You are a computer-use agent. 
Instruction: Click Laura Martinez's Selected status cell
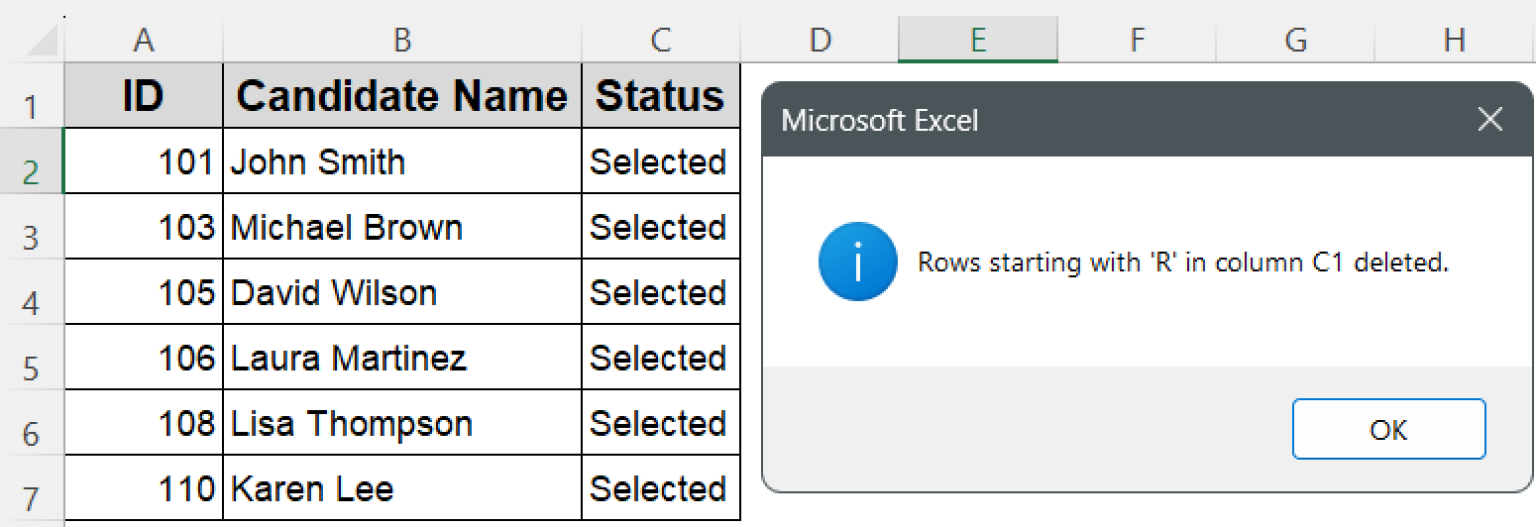(660, 358)
